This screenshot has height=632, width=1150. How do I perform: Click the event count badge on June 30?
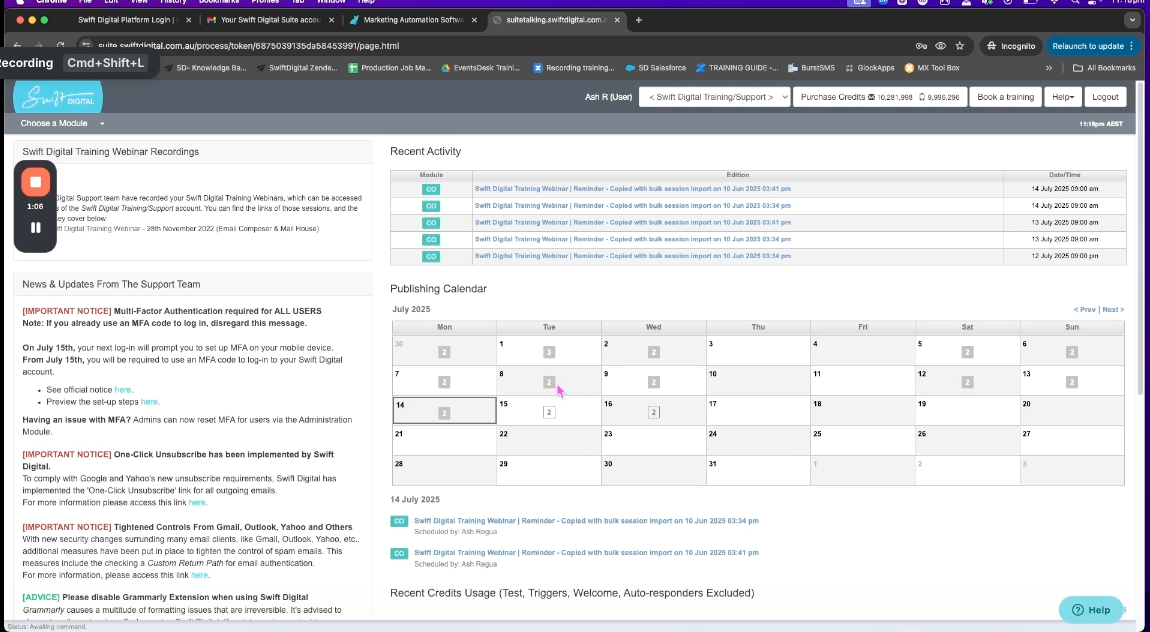444,353
